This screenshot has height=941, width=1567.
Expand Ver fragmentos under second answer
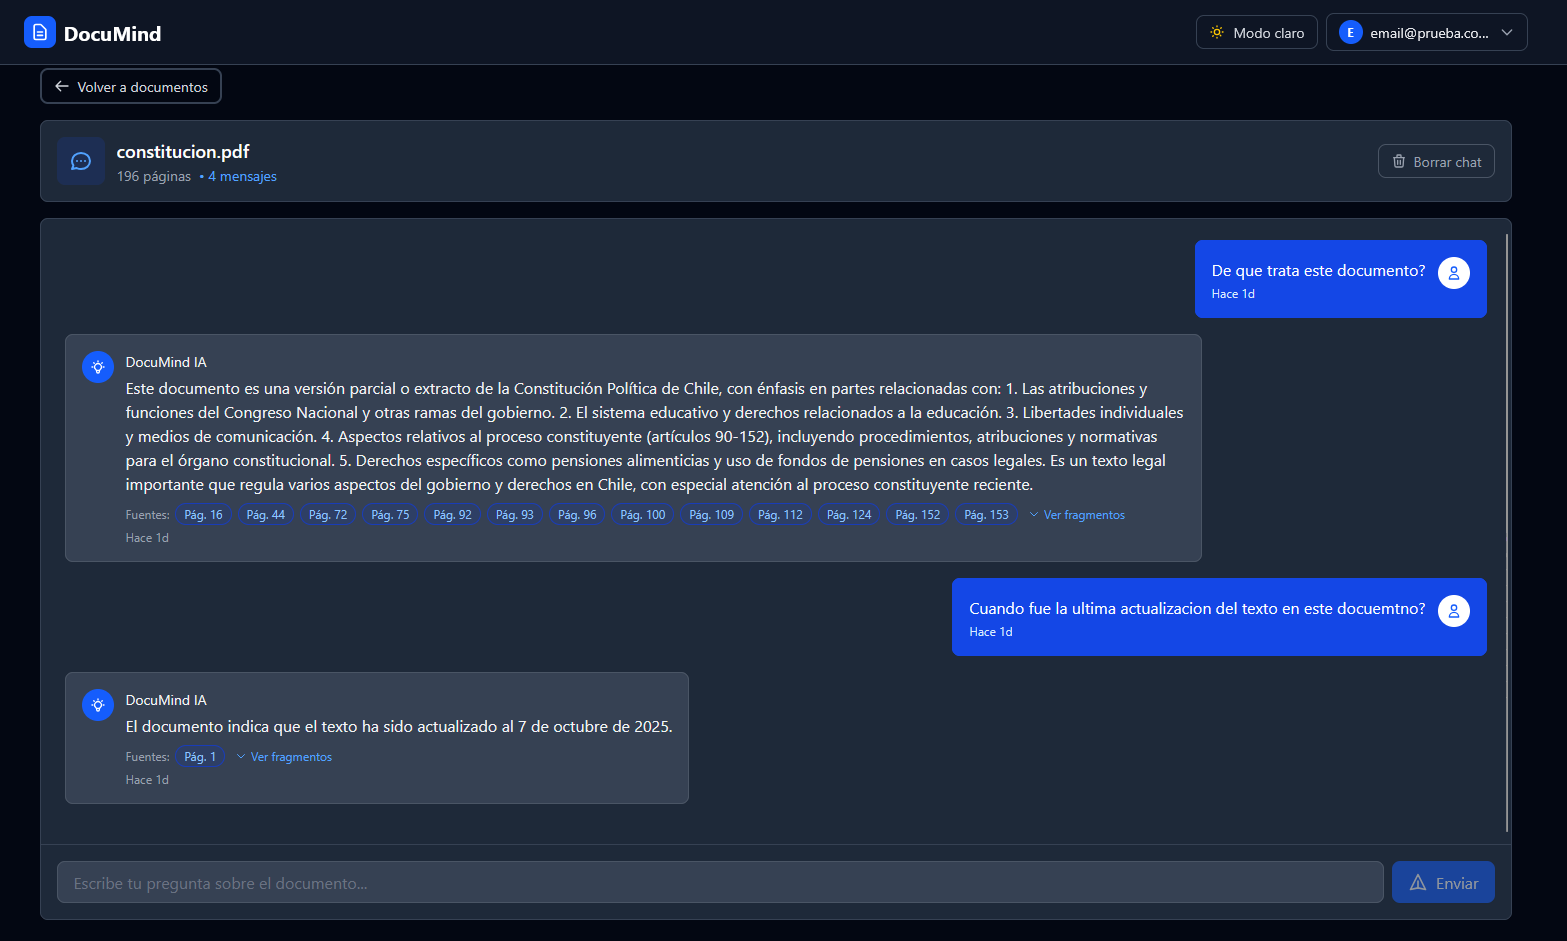click(x=285, y=757)
